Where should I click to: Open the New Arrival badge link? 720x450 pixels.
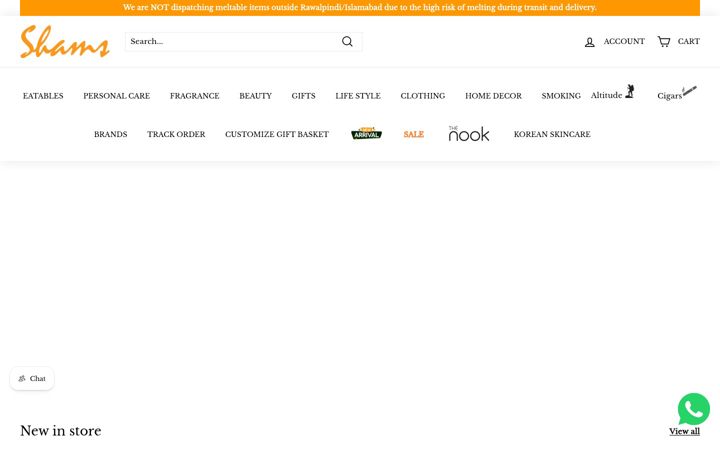366,134
